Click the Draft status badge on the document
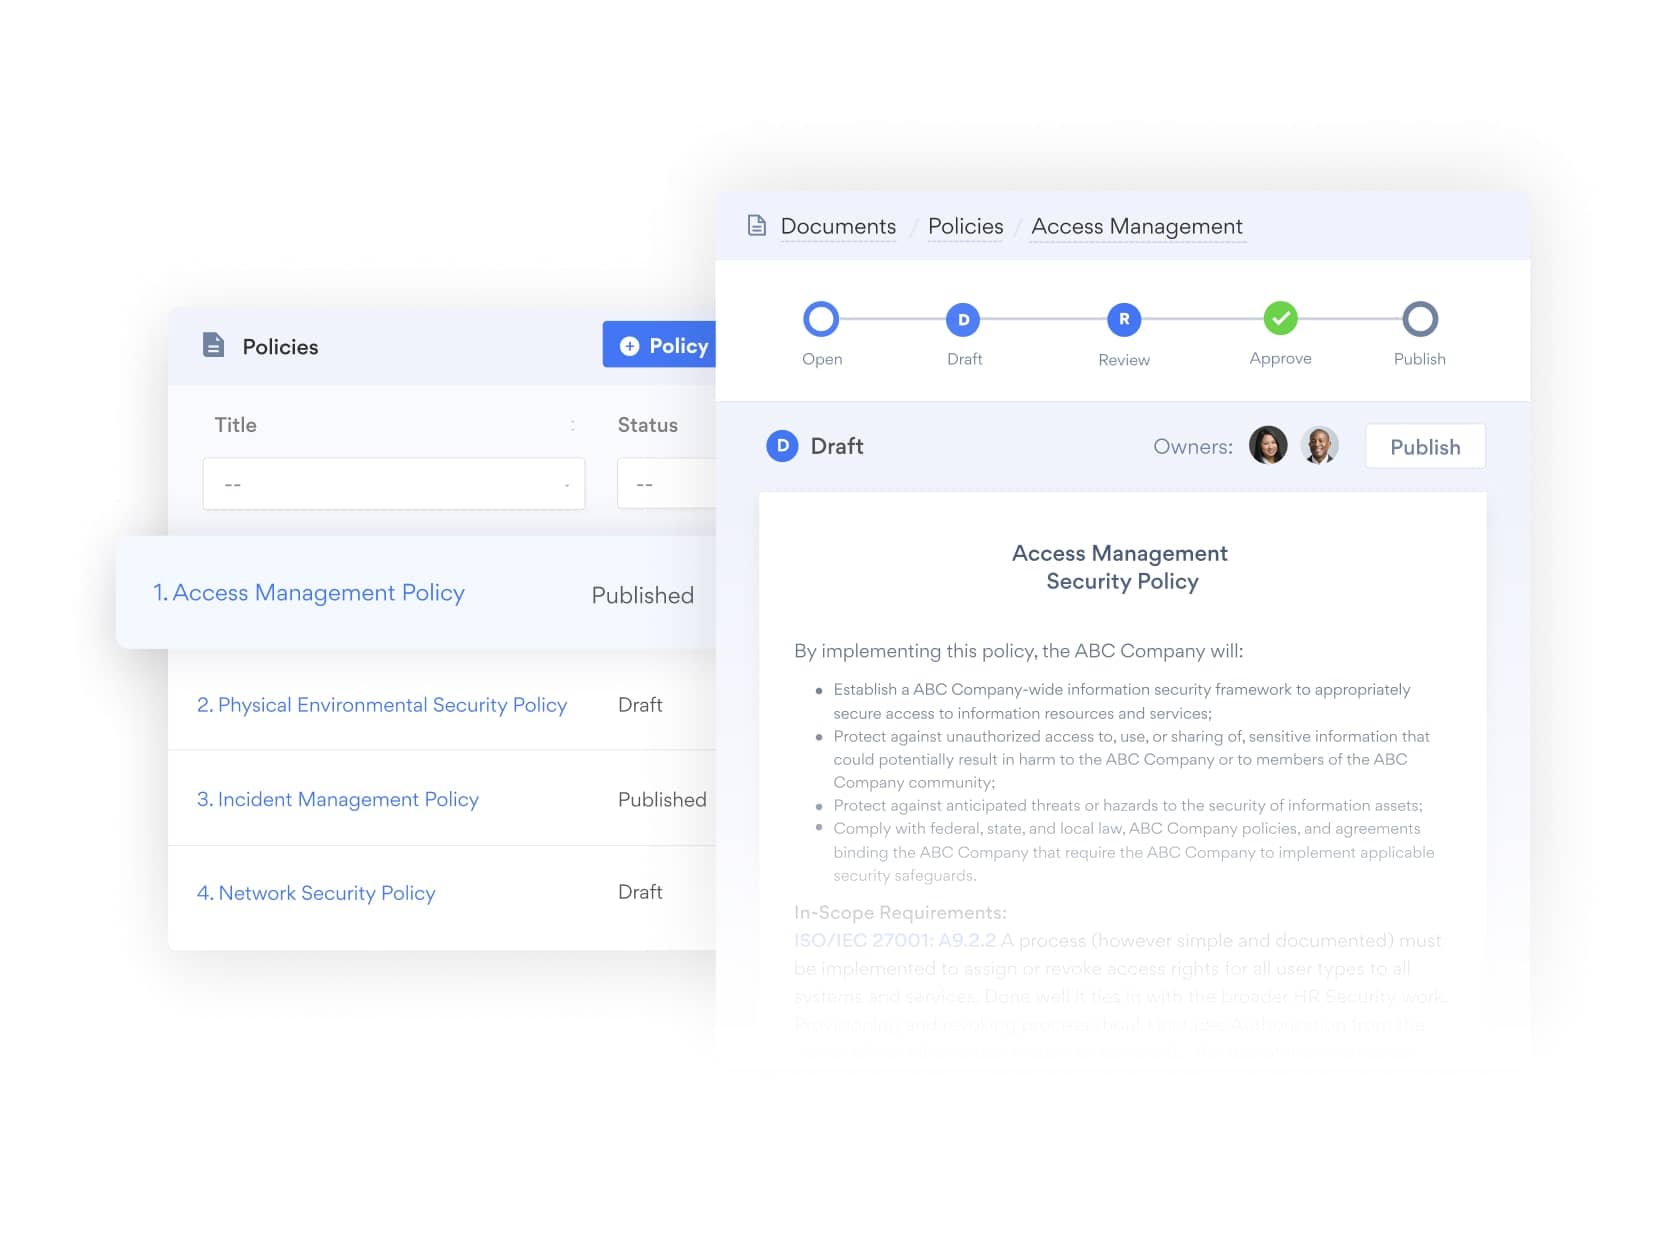Screen dimensions: 1680x1260 pyautogui.click(x=783, y=446)
